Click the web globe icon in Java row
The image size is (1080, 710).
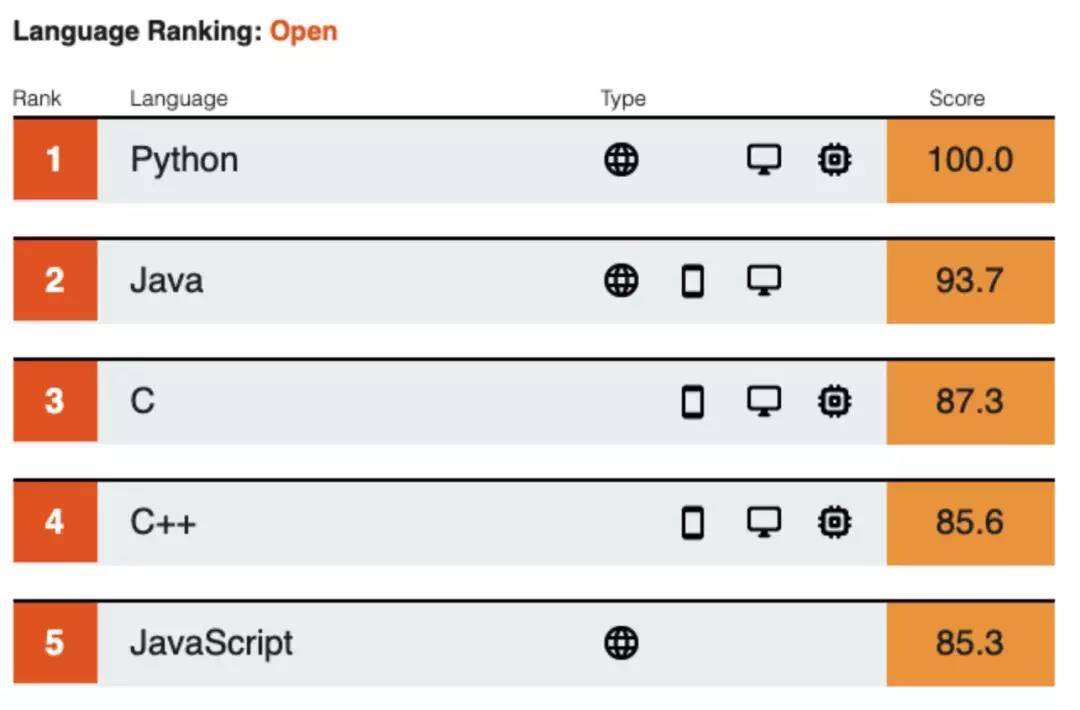(x=621, y=281)
